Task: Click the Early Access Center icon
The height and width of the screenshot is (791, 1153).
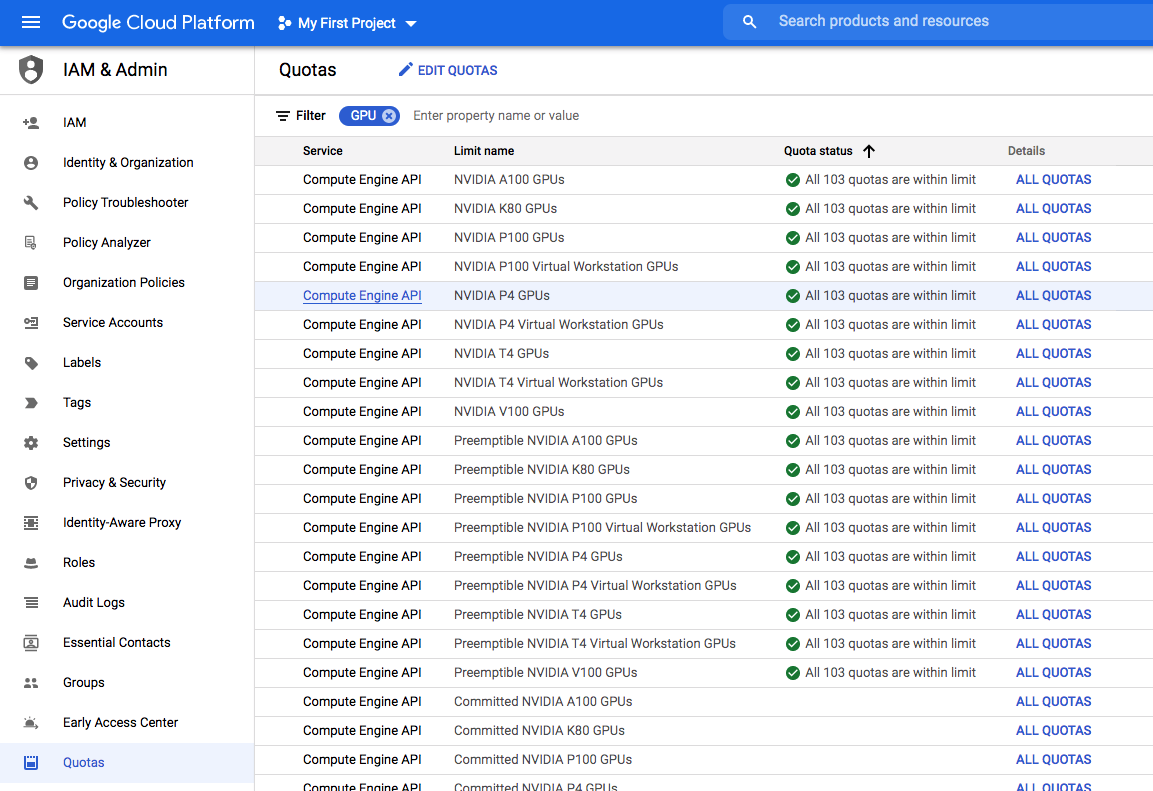Action: click(x=31, y=723)
